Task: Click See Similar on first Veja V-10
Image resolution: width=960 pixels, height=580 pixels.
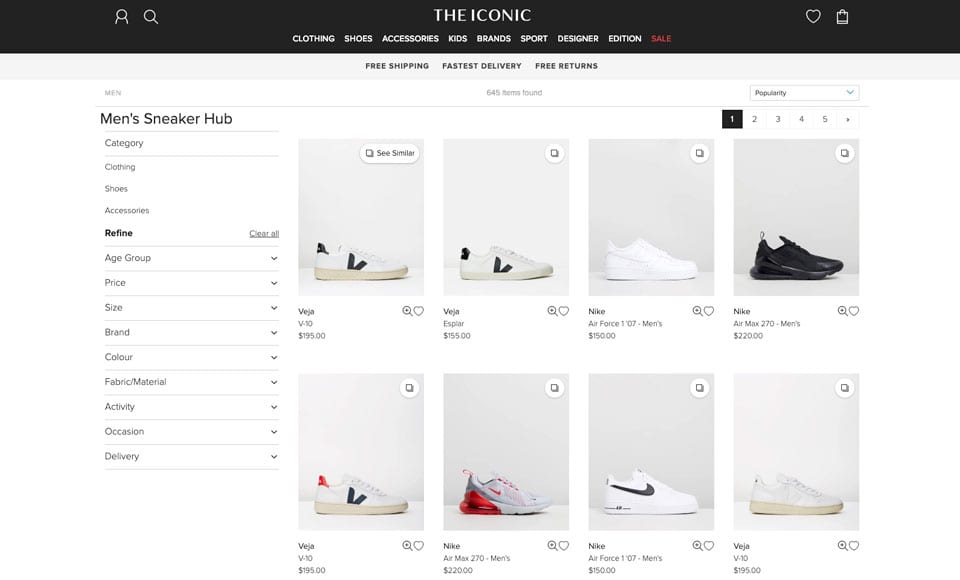Action: pyautogui.click(x=389, y=153)
